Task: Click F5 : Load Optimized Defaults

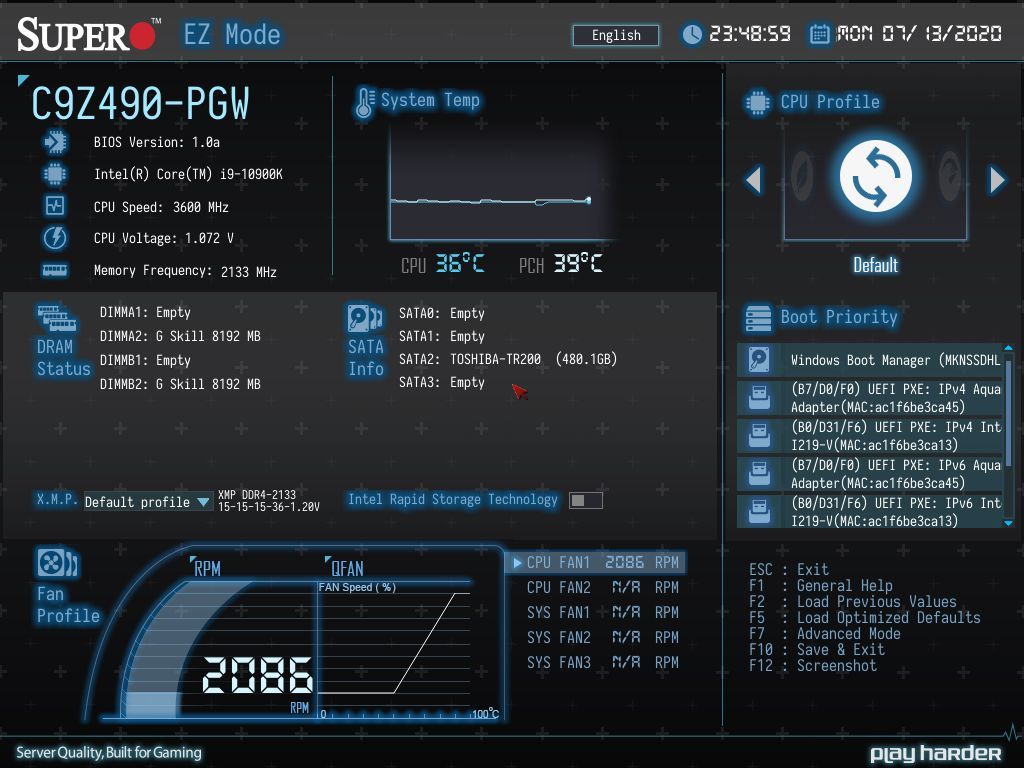Action: (x=865, y=618)
